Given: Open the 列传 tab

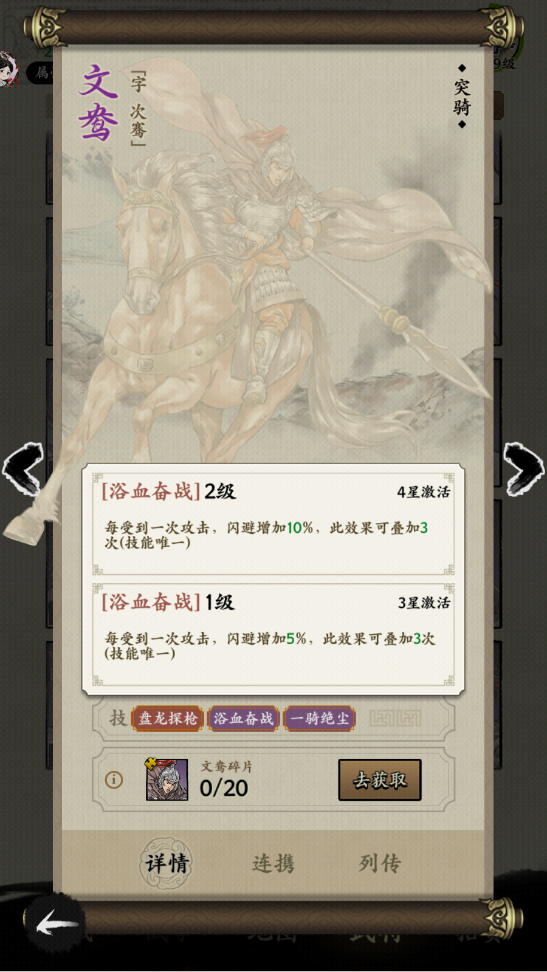Looking at the screenshot, I should coord(380,864).
